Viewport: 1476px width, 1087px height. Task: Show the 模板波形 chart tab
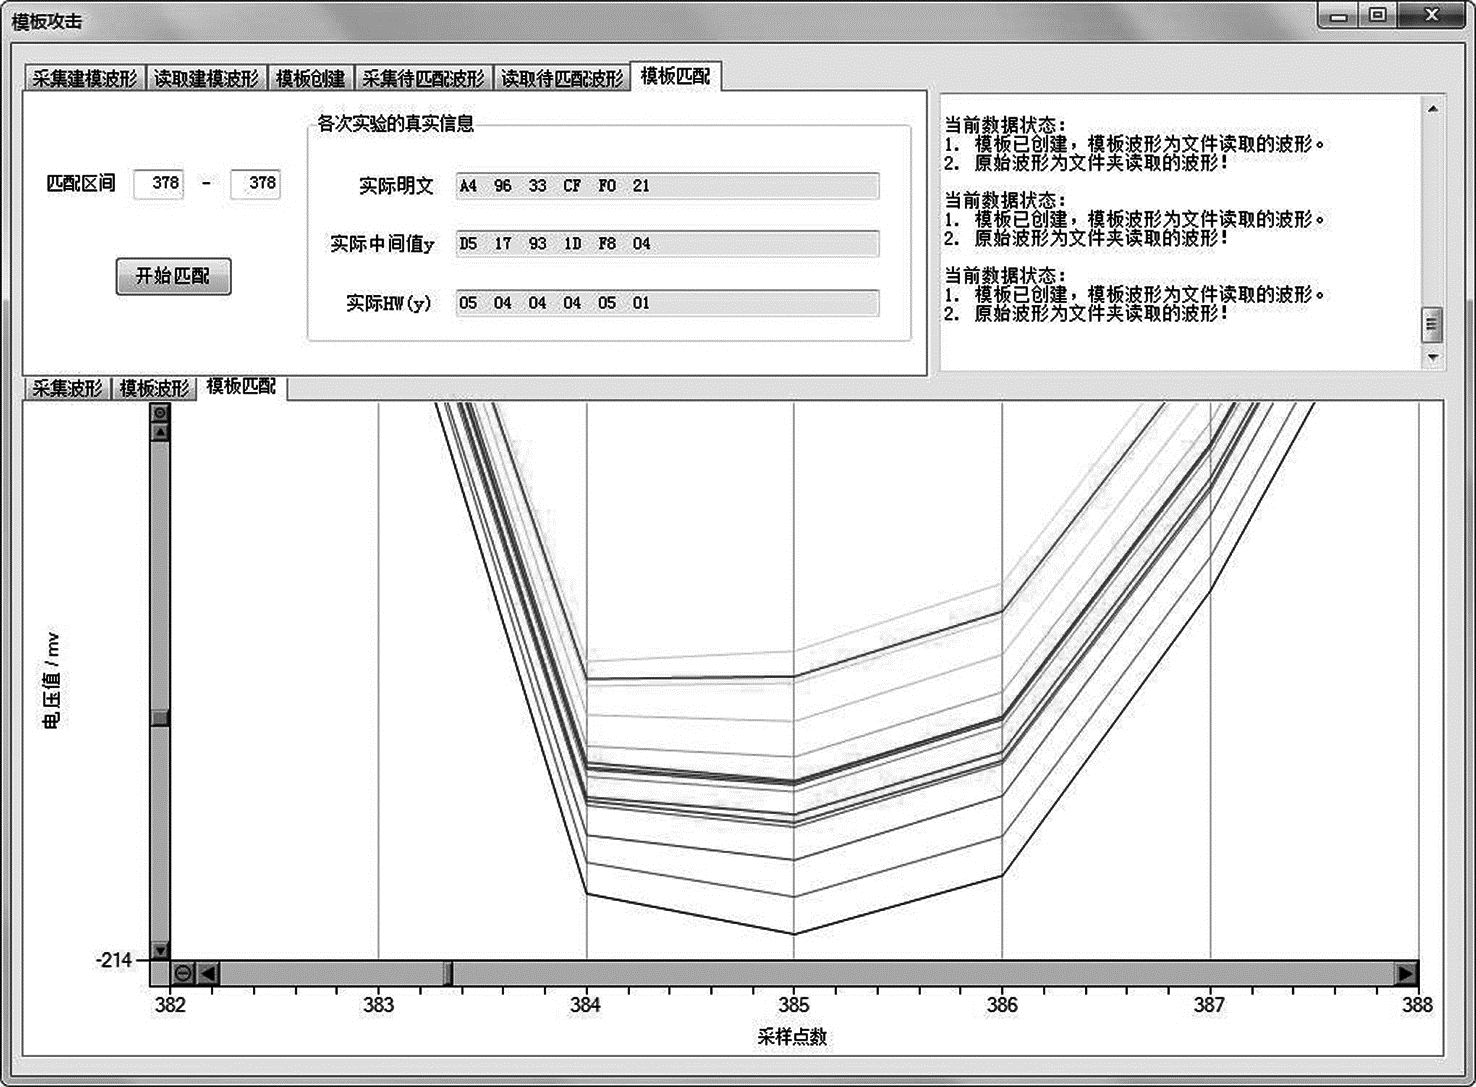coord(154,388)
